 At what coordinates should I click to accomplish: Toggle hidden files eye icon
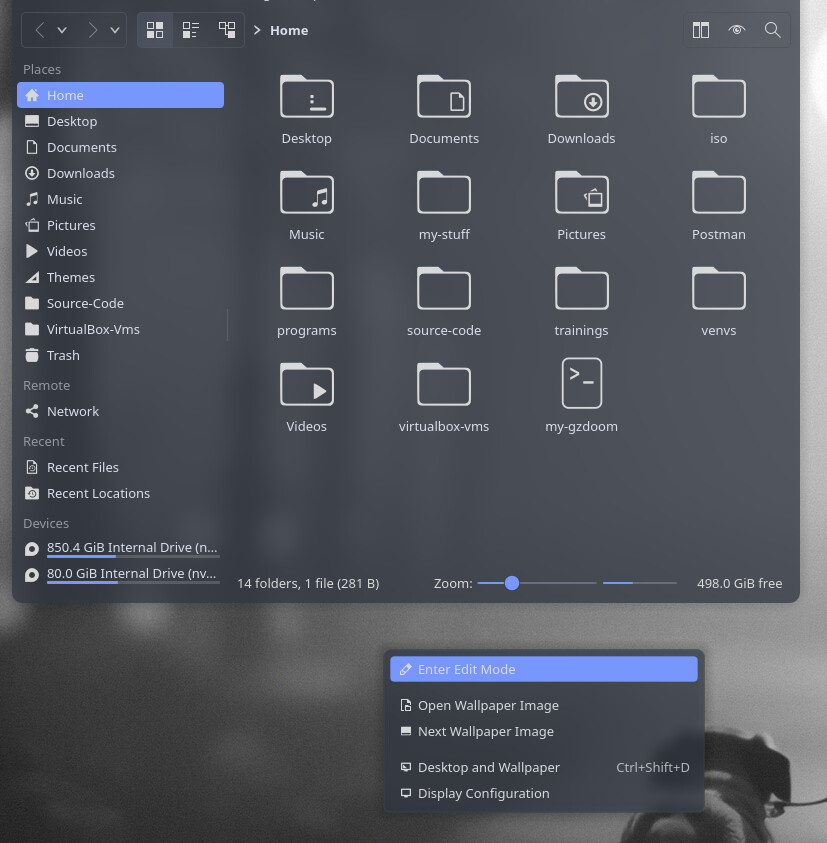[737, 30]
